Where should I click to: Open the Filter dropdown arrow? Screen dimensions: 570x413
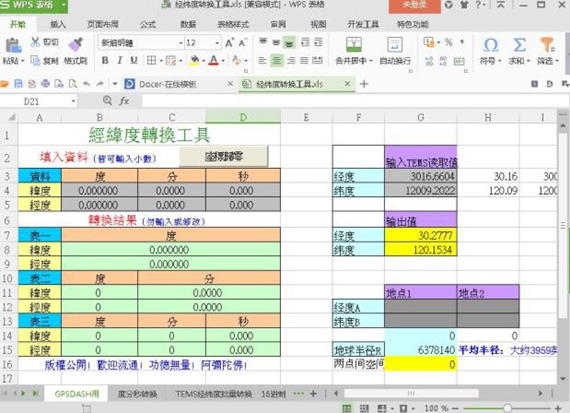tap(557, 61)
